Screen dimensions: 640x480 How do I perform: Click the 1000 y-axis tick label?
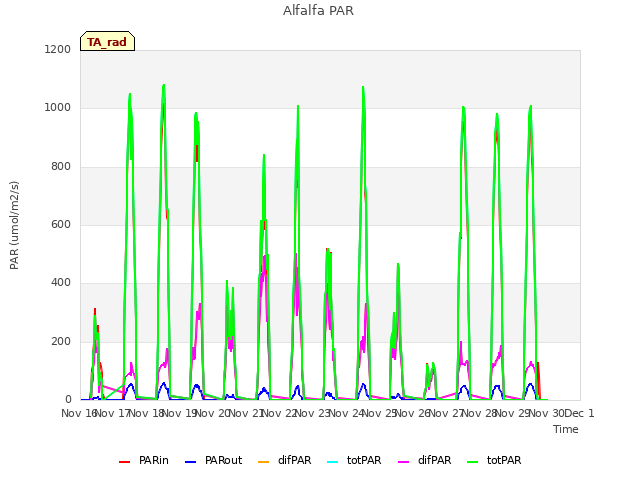[58, 108]
